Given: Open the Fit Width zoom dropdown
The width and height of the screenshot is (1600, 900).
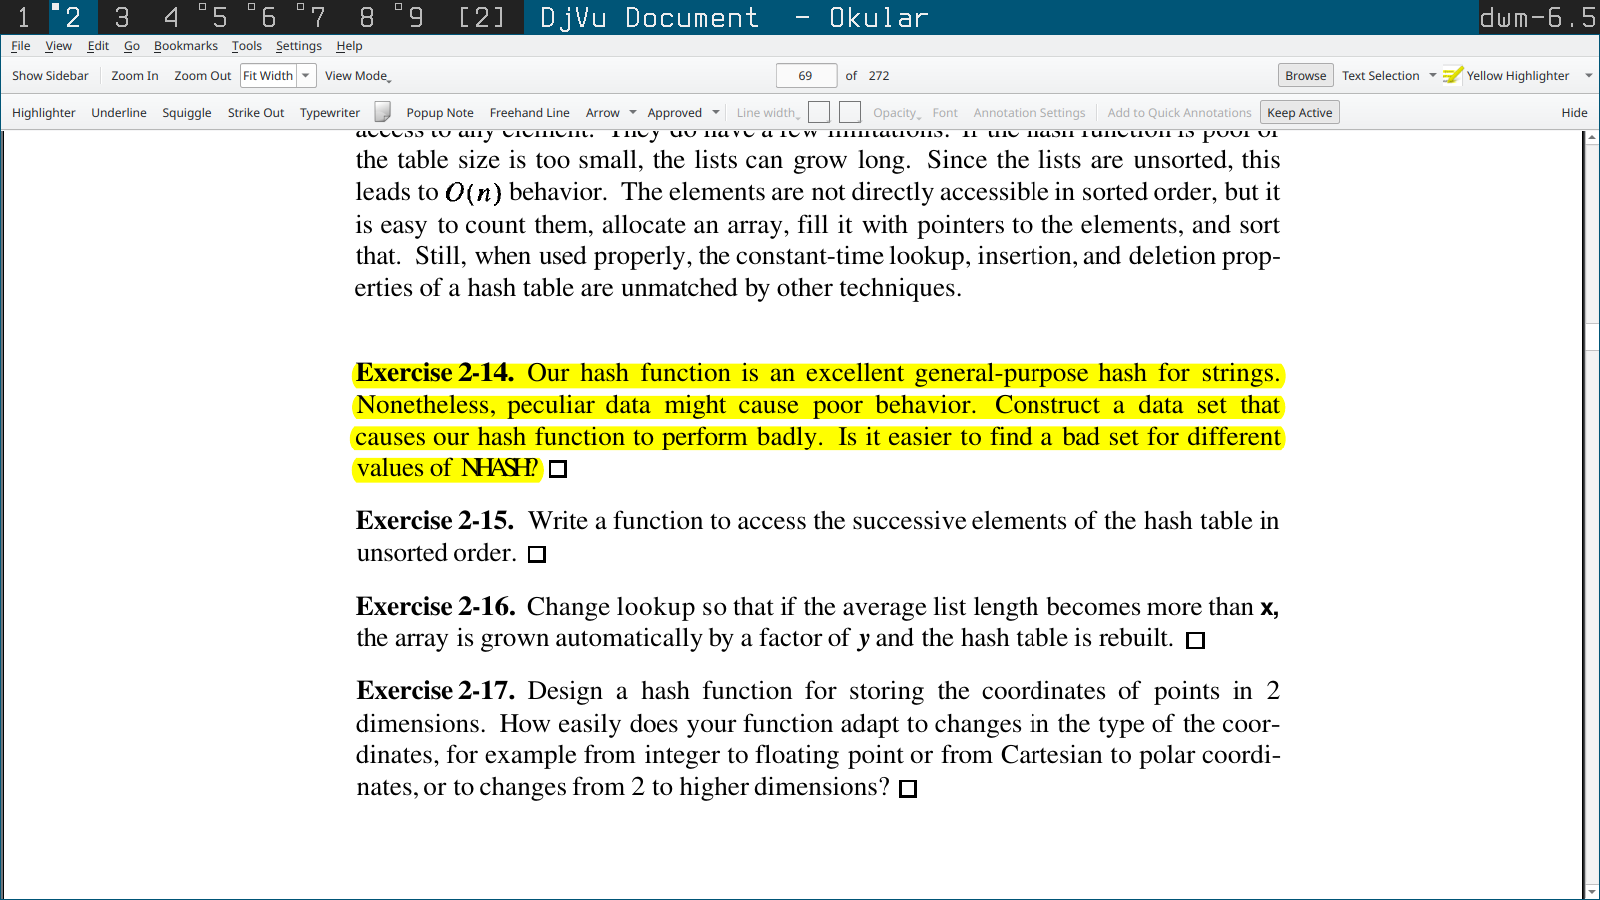Looking at the screenshot, I should 306,76.
